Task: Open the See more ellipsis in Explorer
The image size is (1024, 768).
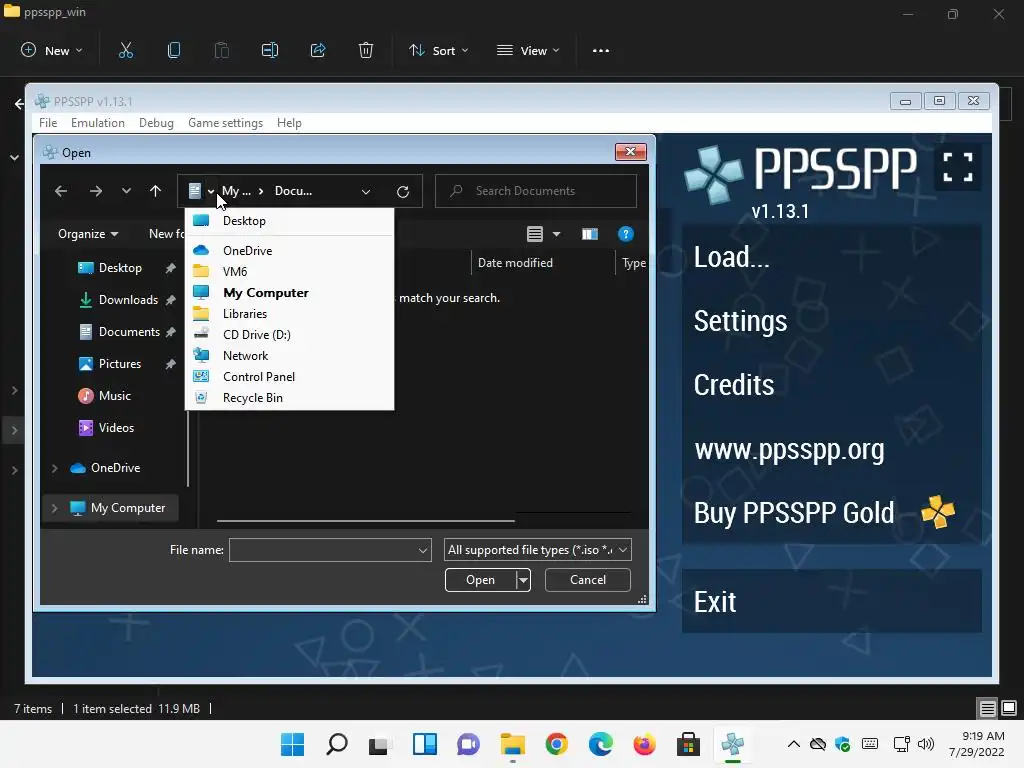Action: click(x=601, y=50)
